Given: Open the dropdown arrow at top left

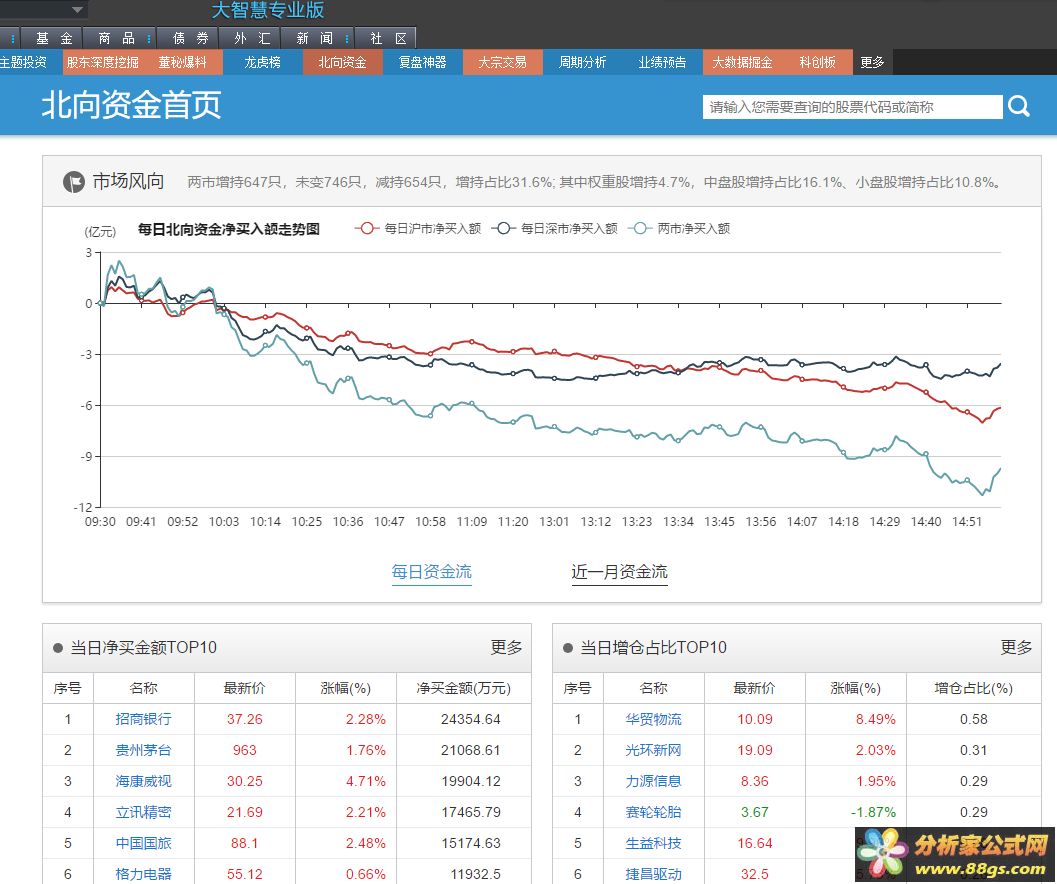Looking at the screenshot, I should coord(78,9).
